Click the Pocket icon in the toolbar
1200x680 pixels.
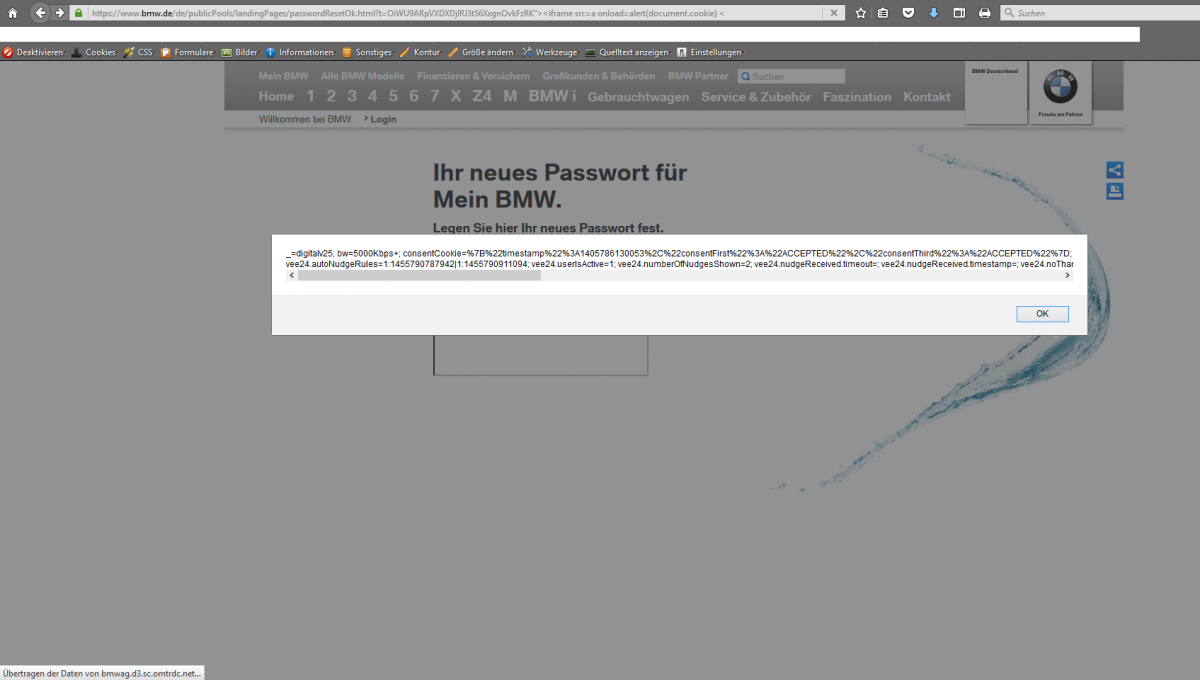pos(908,13)
